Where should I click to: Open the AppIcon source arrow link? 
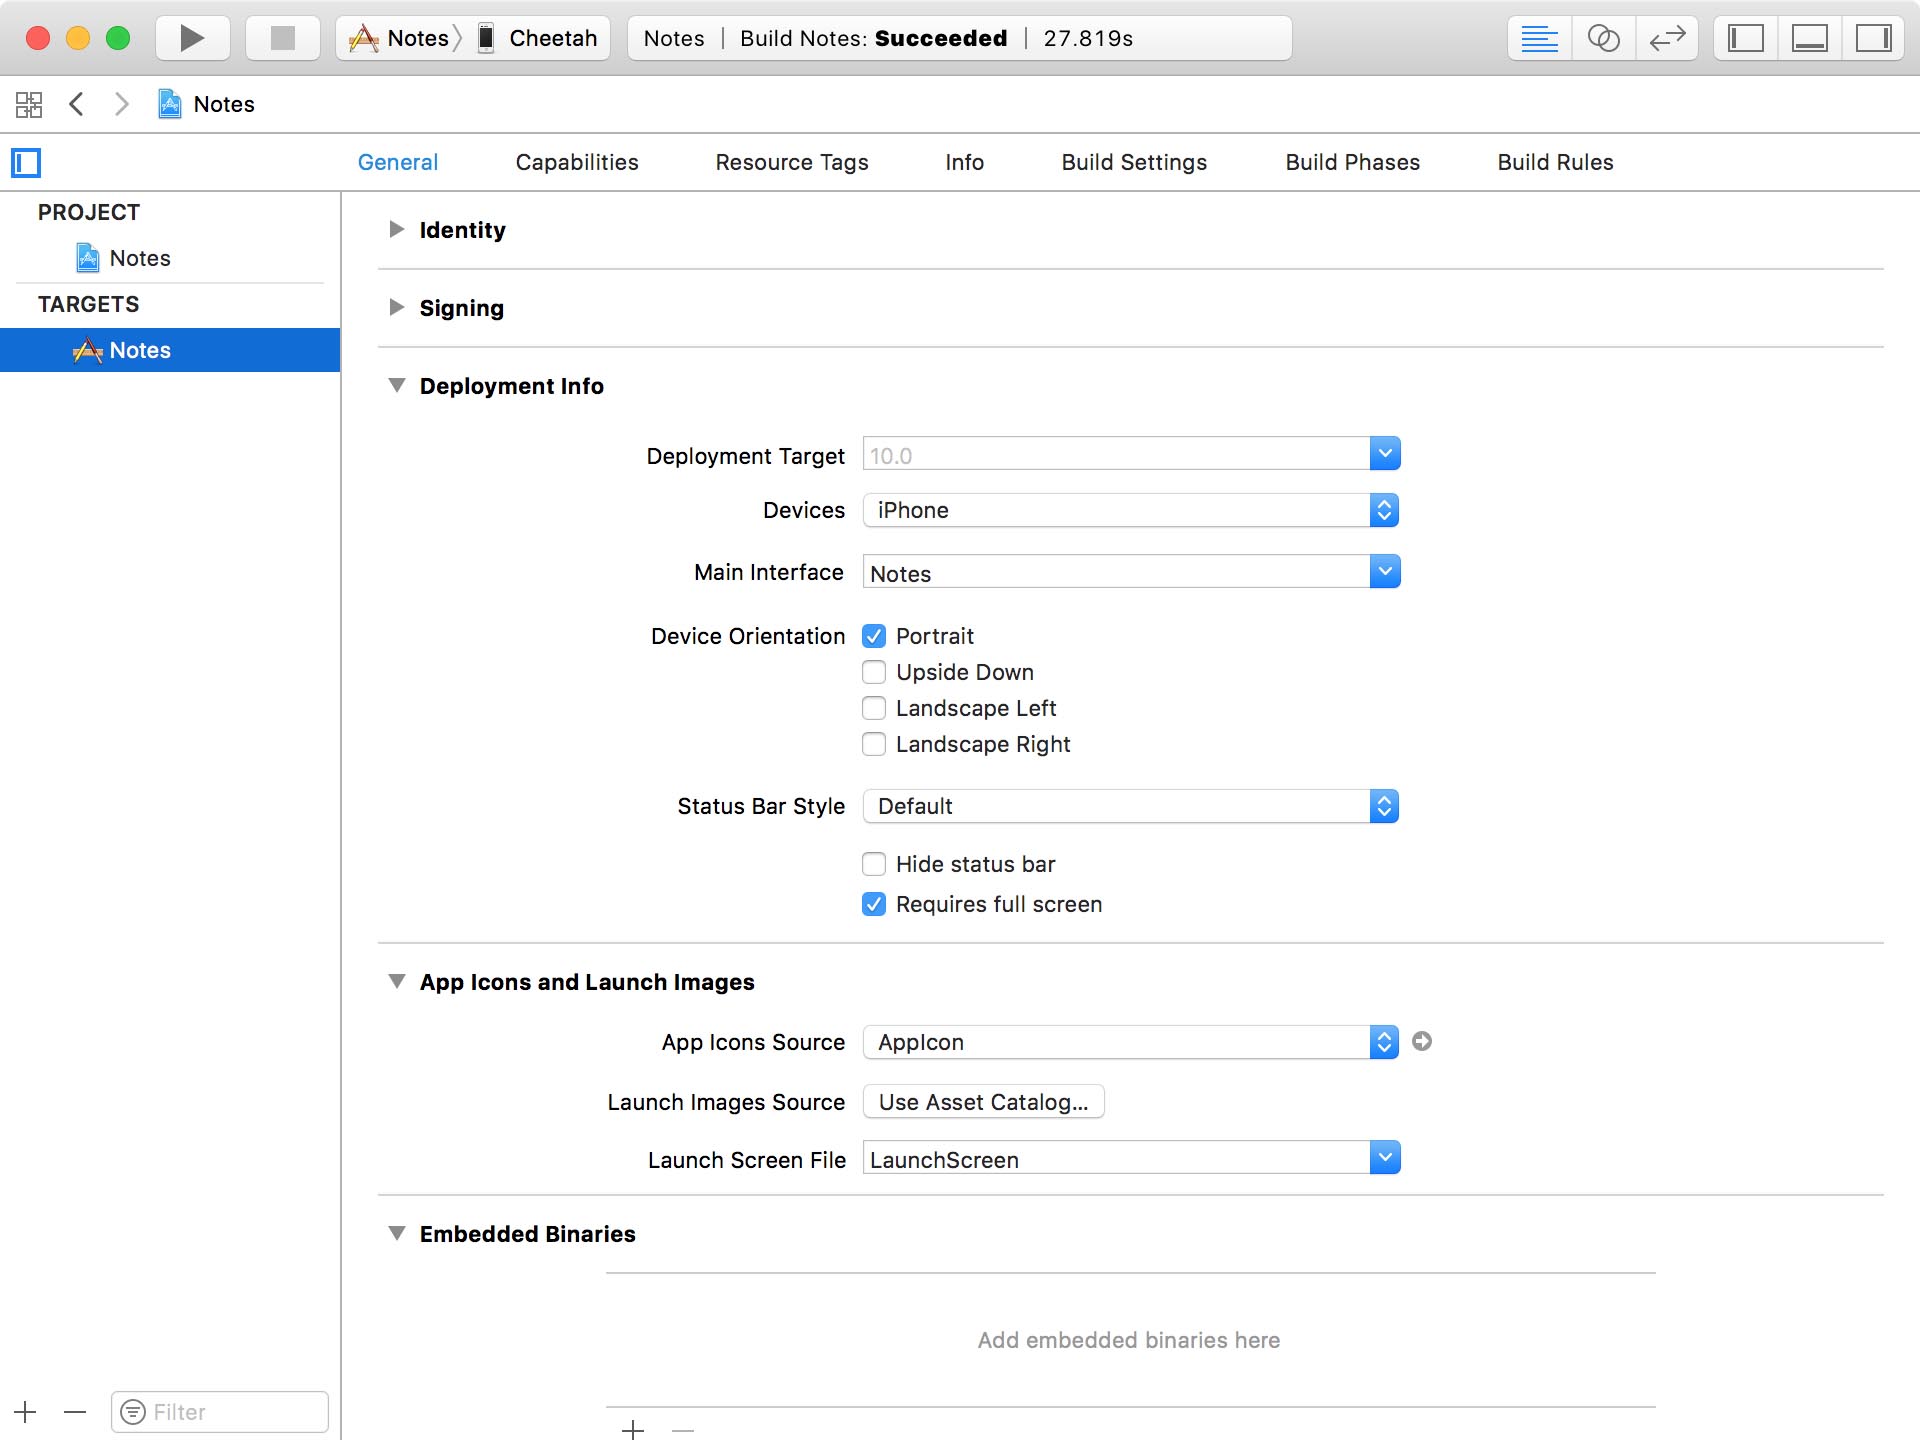pos(1422,1041)
